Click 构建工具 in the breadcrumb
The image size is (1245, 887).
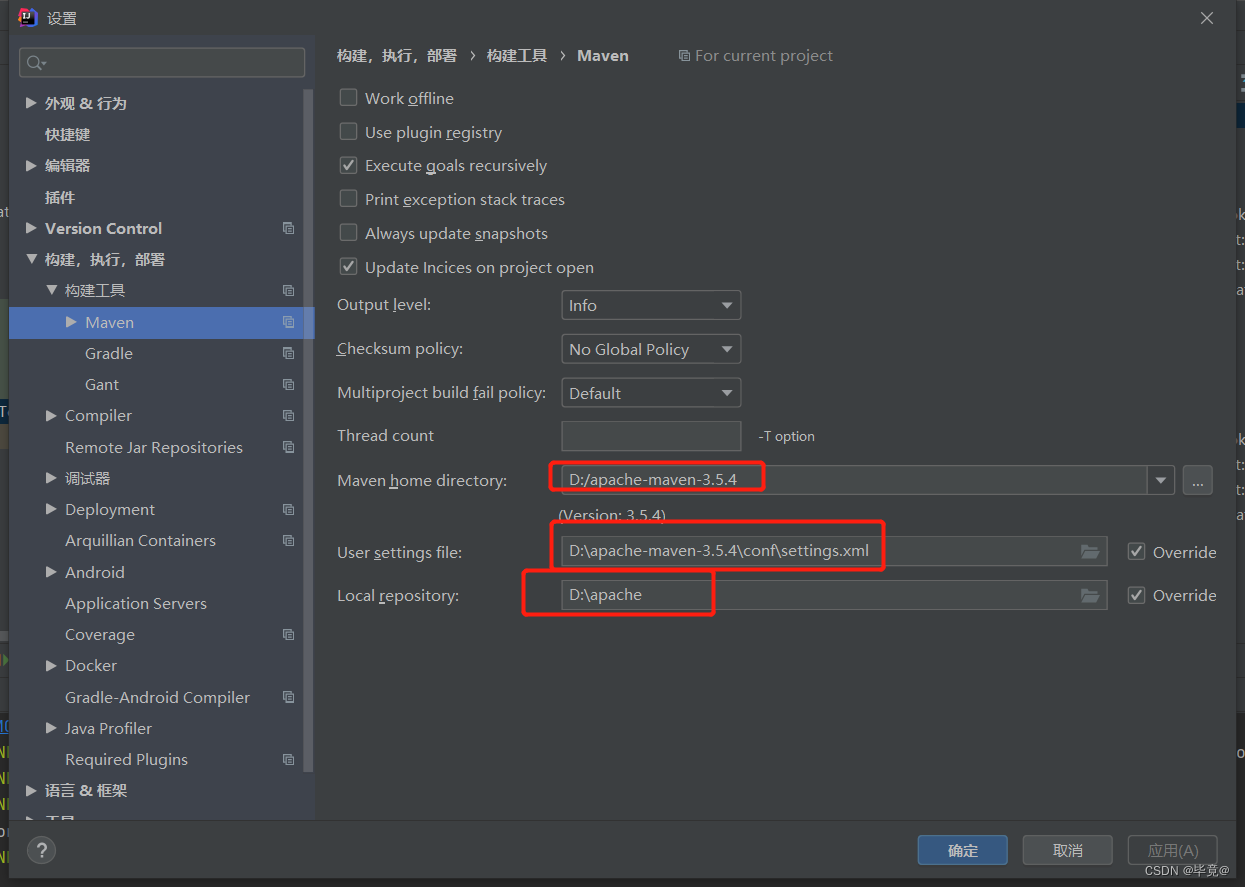(517, 56)
